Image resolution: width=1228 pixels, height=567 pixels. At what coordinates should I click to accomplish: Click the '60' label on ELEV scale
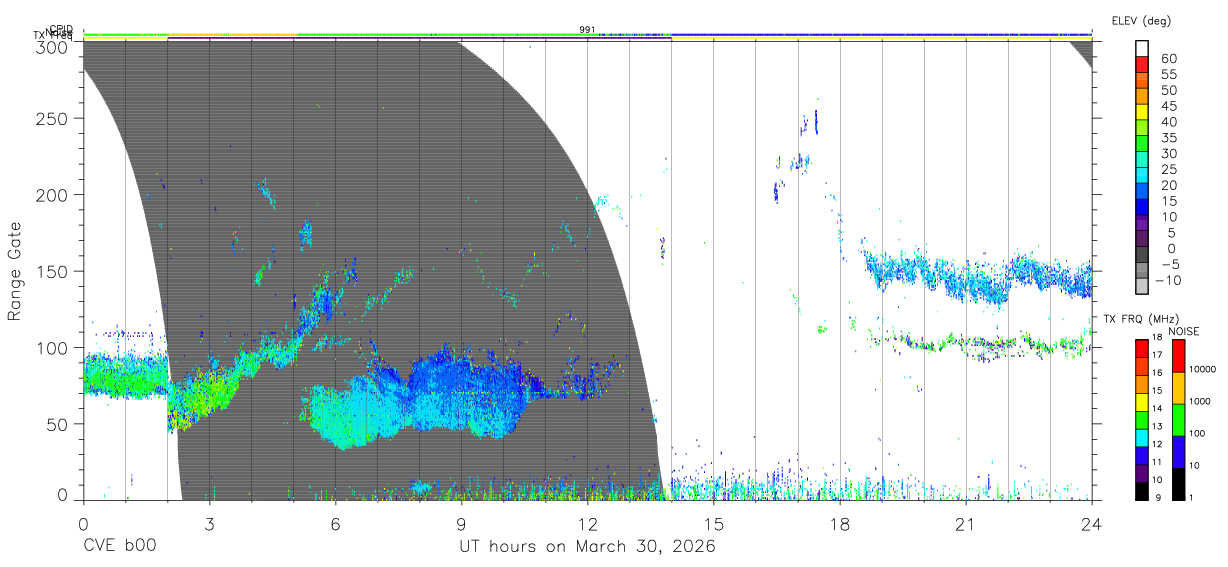tap(1168, 58)
